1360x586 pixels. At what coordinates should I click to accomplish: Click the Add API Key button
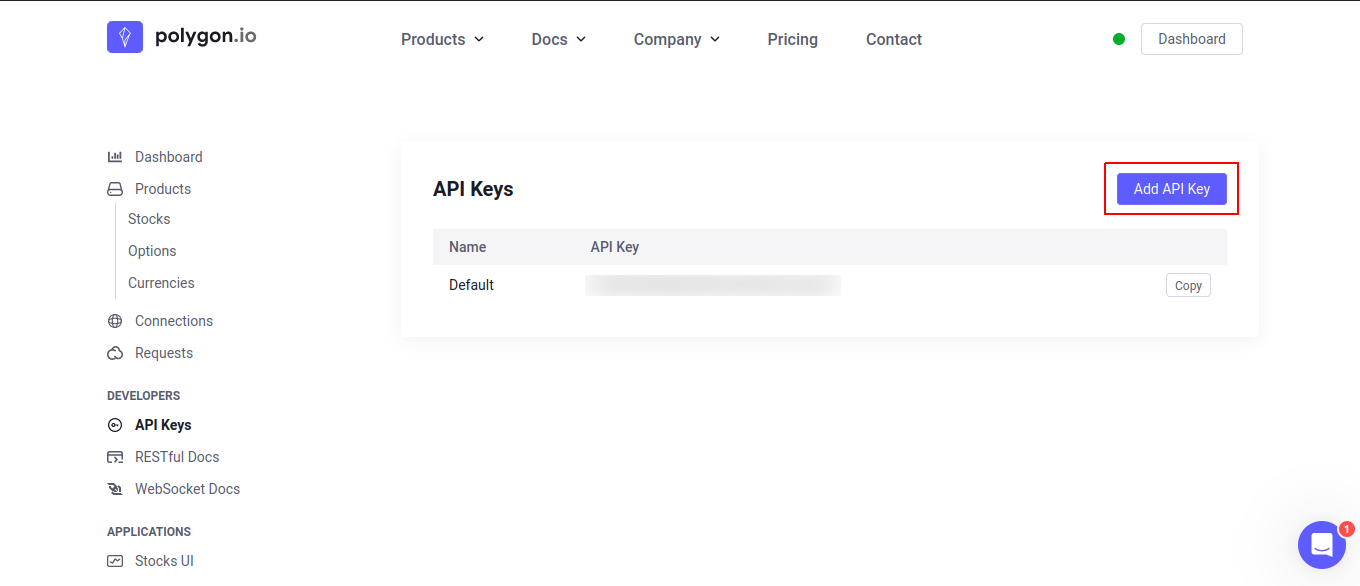coord(1172,189)
